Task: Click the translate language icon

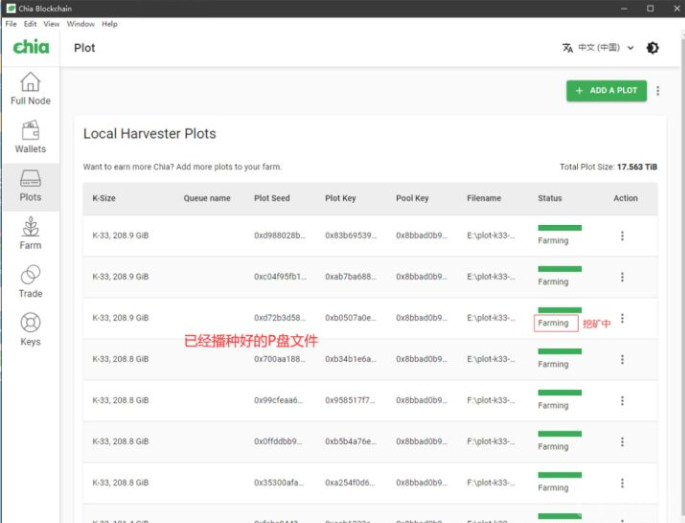Action: 567,48
